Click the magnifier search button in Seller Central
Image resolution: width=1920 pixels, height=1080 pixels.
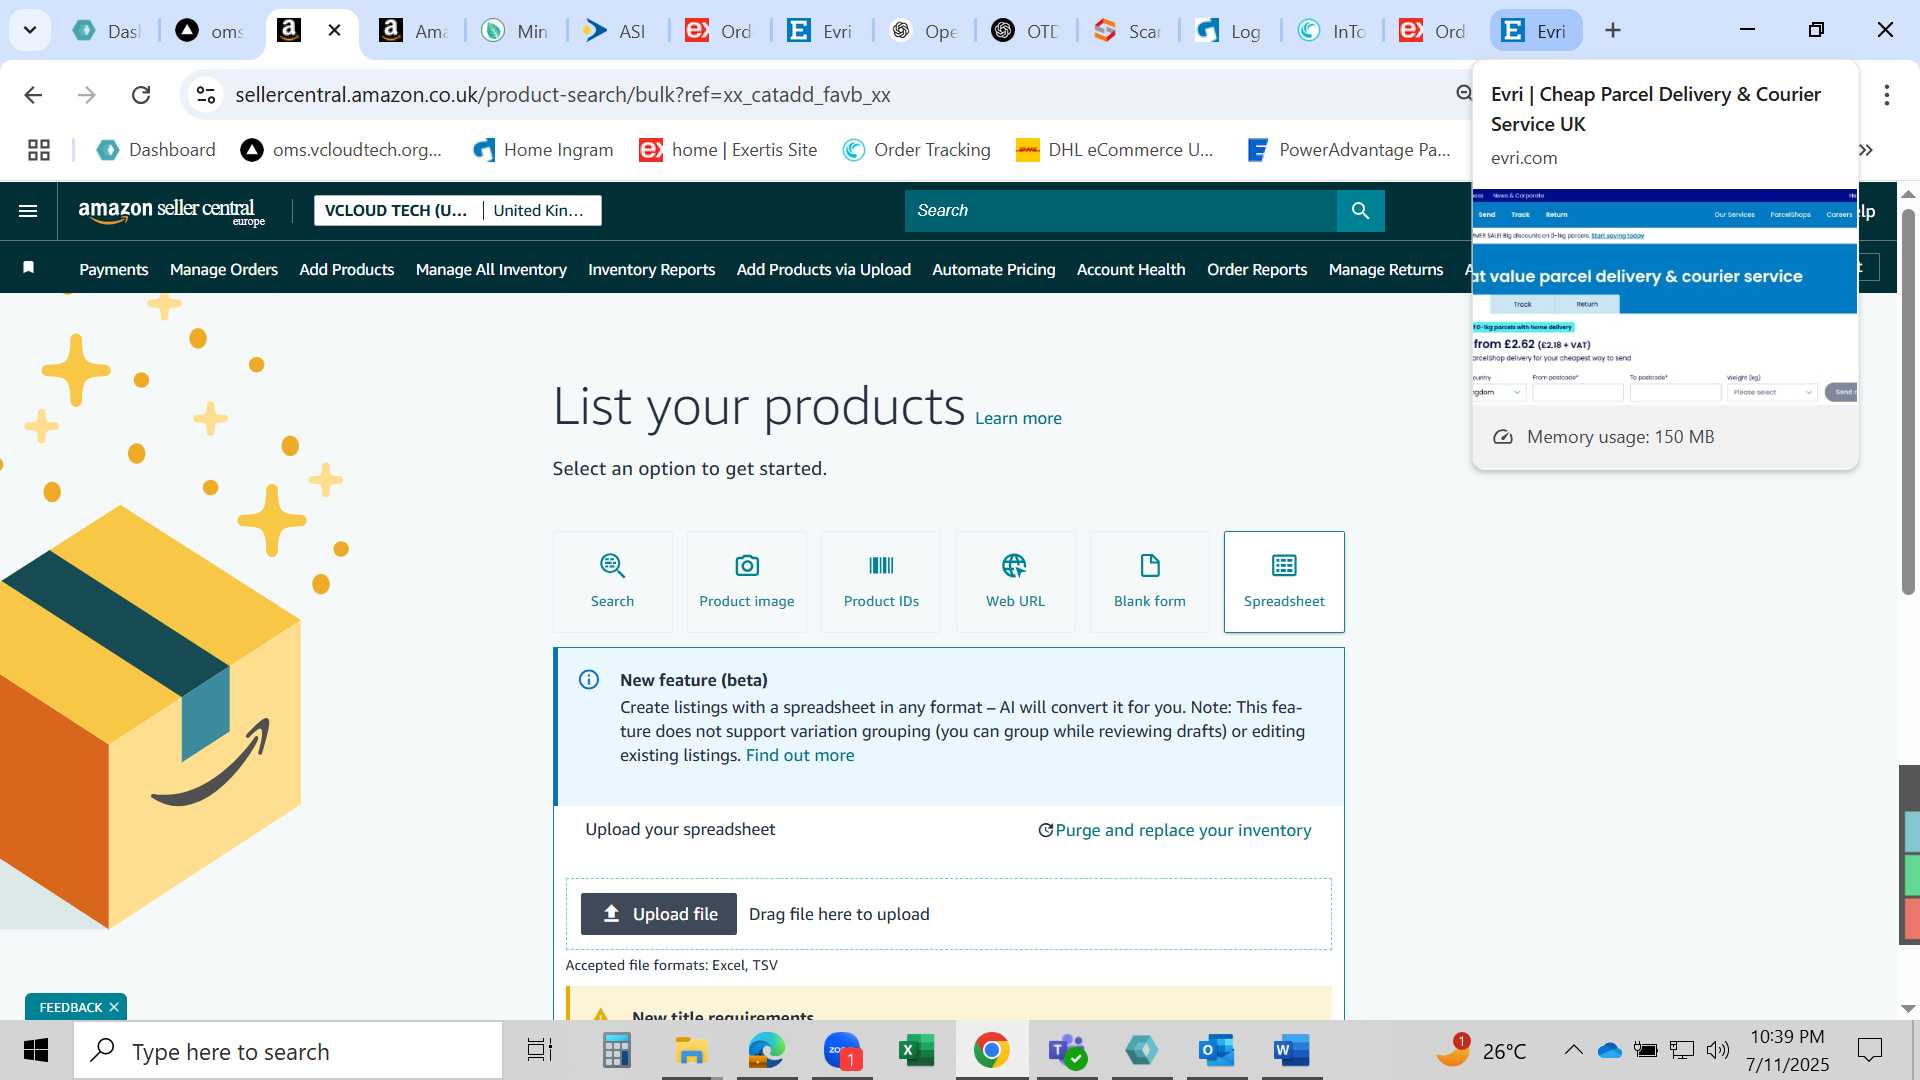click(x=1360, y=211)
